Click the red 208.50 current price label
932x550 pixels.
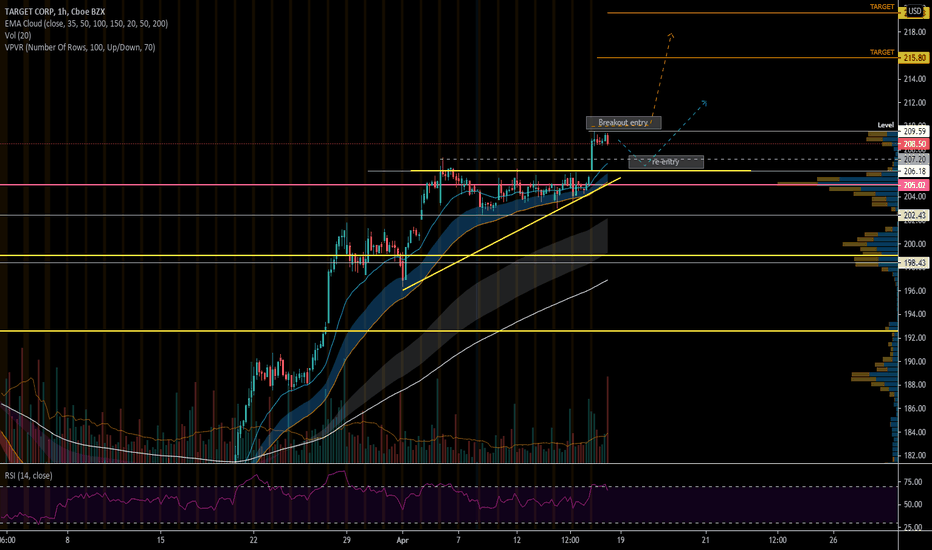tap(914, 144)
